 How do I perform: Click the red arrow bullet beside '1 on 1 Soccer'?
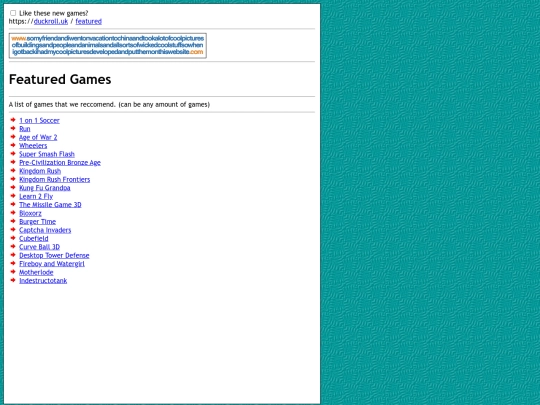click(13, 120)
